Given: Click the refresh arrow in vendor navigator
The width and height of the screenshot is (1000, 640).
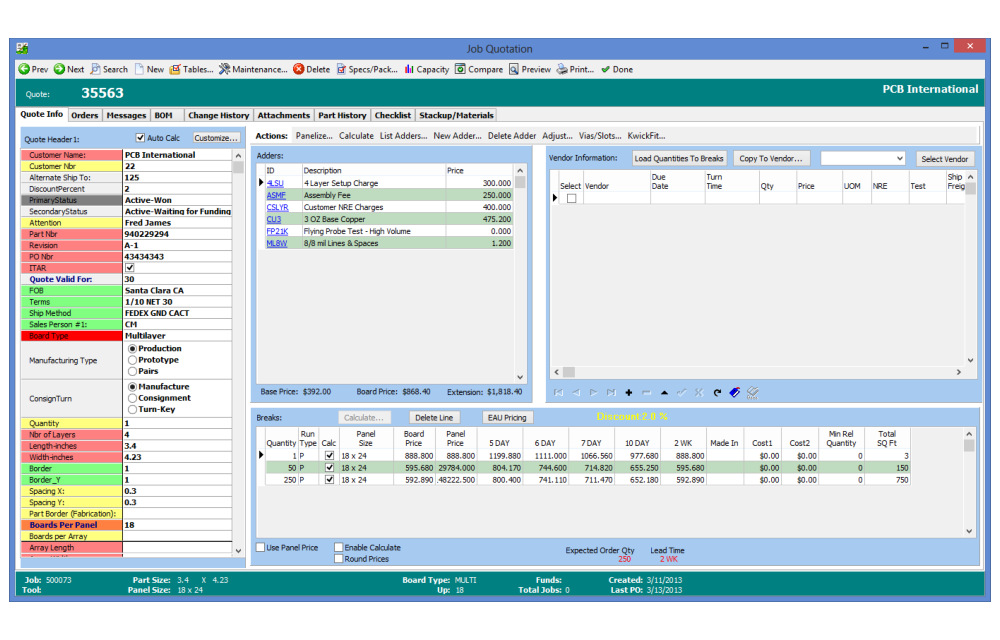Looking at the screenshot, I should pos(717,393).
